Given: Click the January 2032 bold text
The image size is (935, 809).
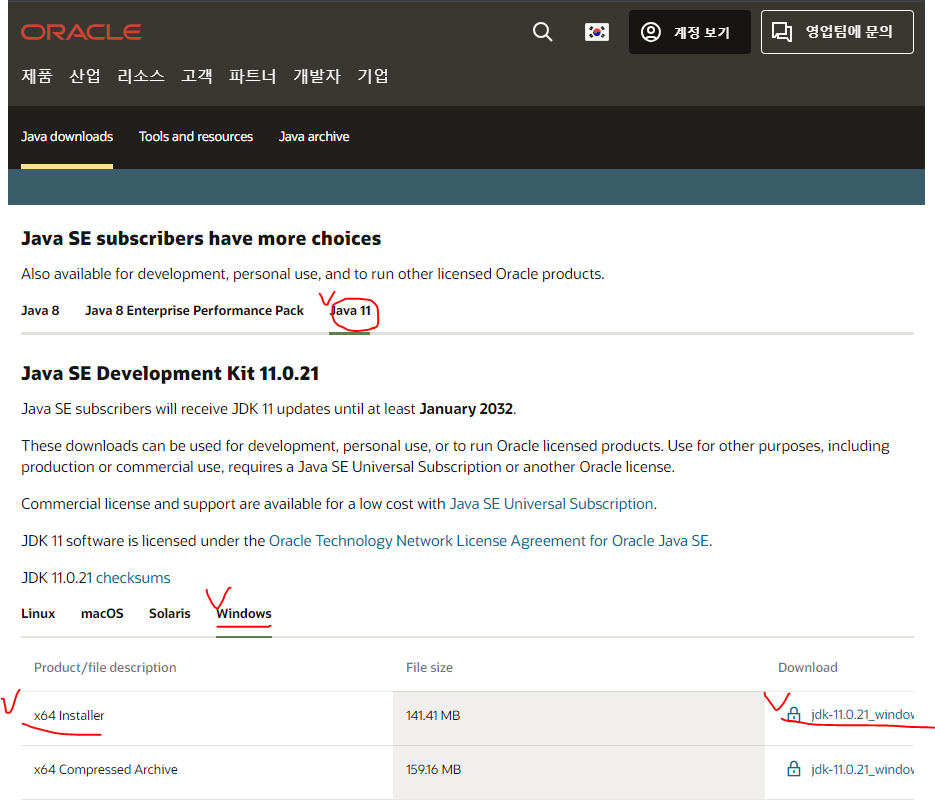Looking at the screenshot, I should coord(466,409).
